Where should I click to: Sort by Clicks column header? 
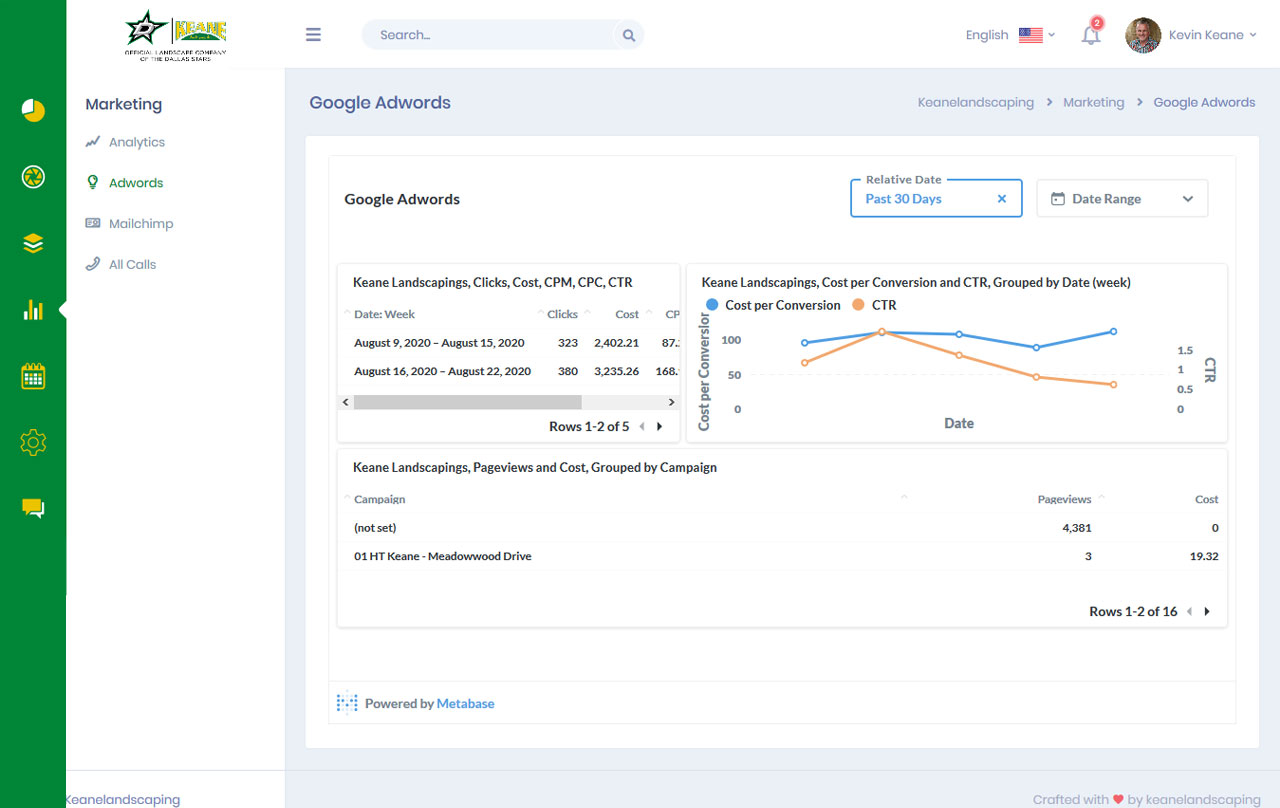tap(562, 314)
